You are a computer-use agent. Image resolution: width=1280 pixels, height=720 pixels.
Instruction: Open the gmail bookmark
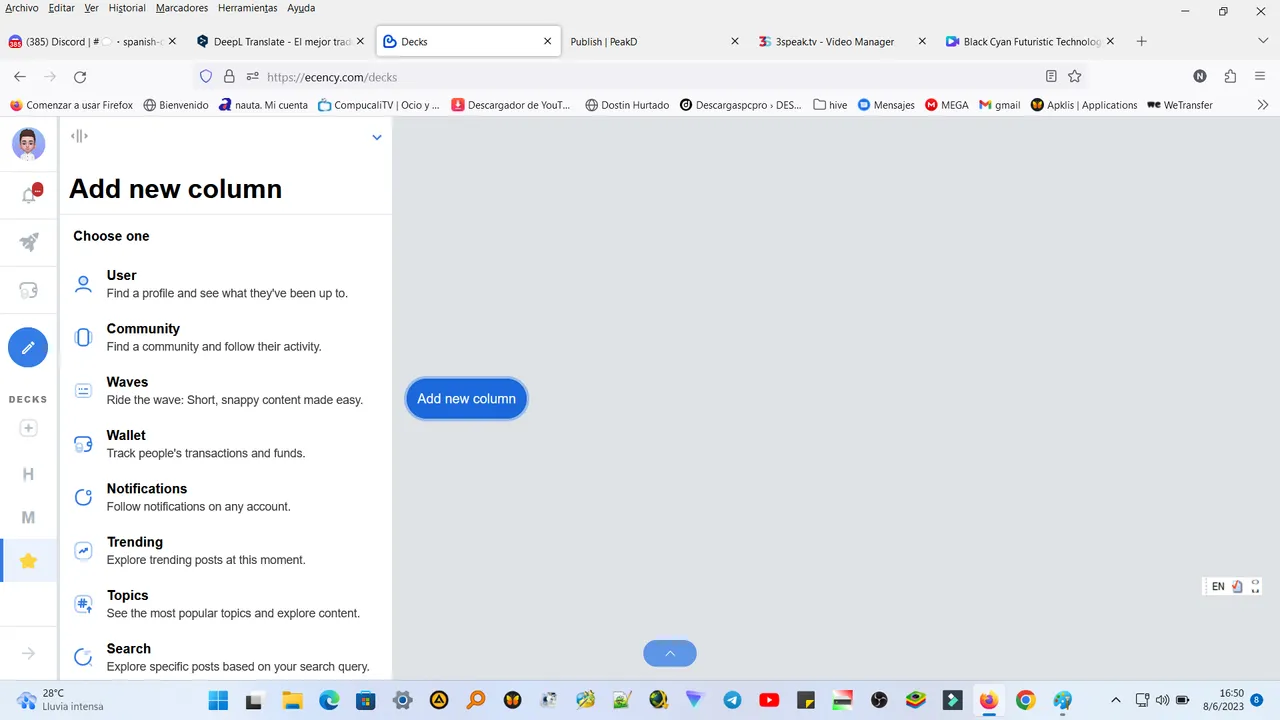tap(1000, 105)
